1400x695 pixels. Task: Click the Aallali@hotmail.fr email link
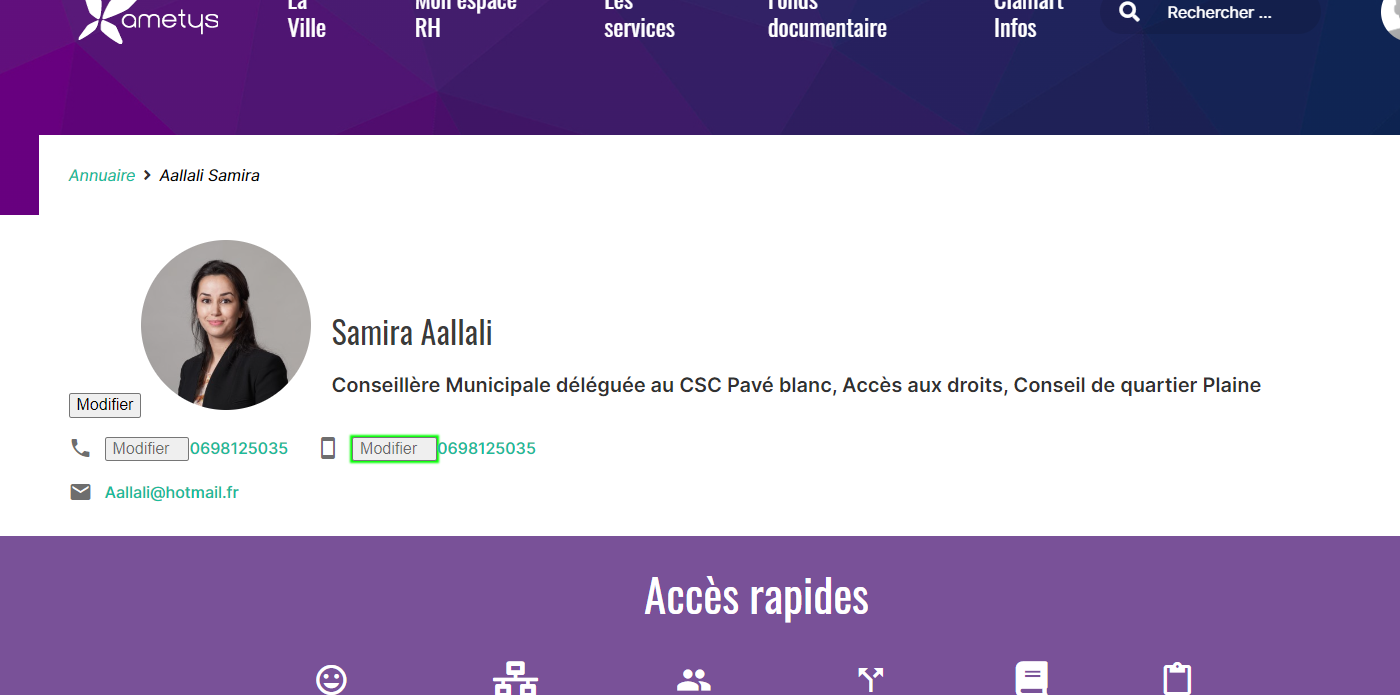[172, 492]
